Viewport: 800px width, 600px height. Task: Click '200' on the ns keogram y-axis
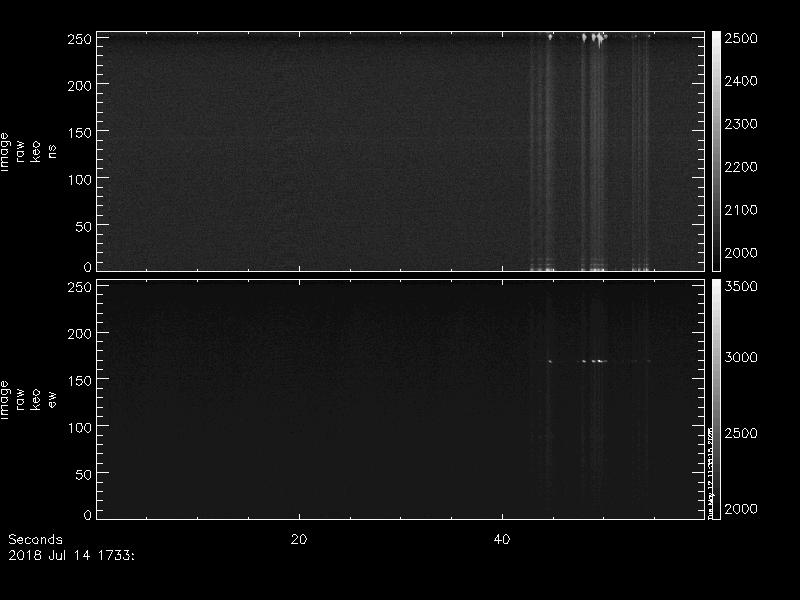pyautogui.click(x=80, y=86)
